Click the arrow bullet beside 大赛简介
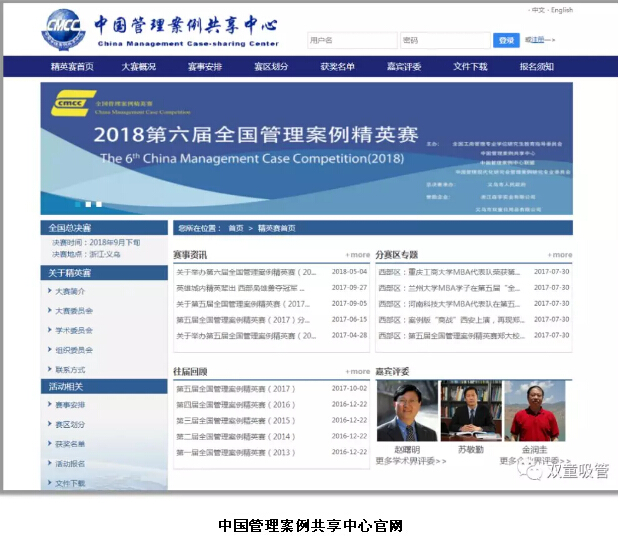The width and height of the screenshot is (618, 536). (x=50, y=291)
